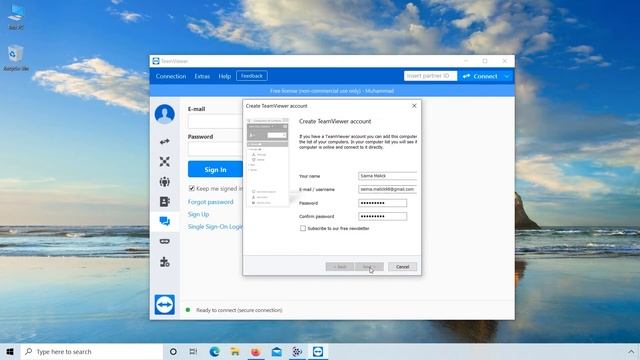Open the Sign Up link

198,214
